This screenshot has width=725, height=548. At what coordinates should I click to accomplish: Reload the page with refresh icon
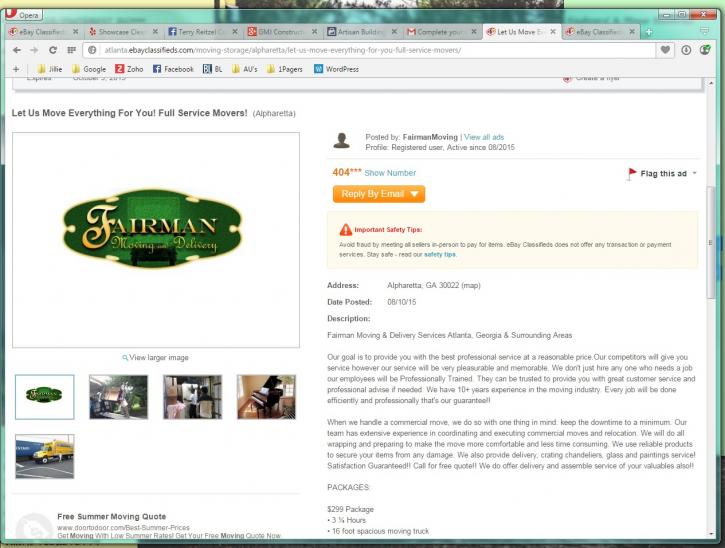[x=53, y=50]
